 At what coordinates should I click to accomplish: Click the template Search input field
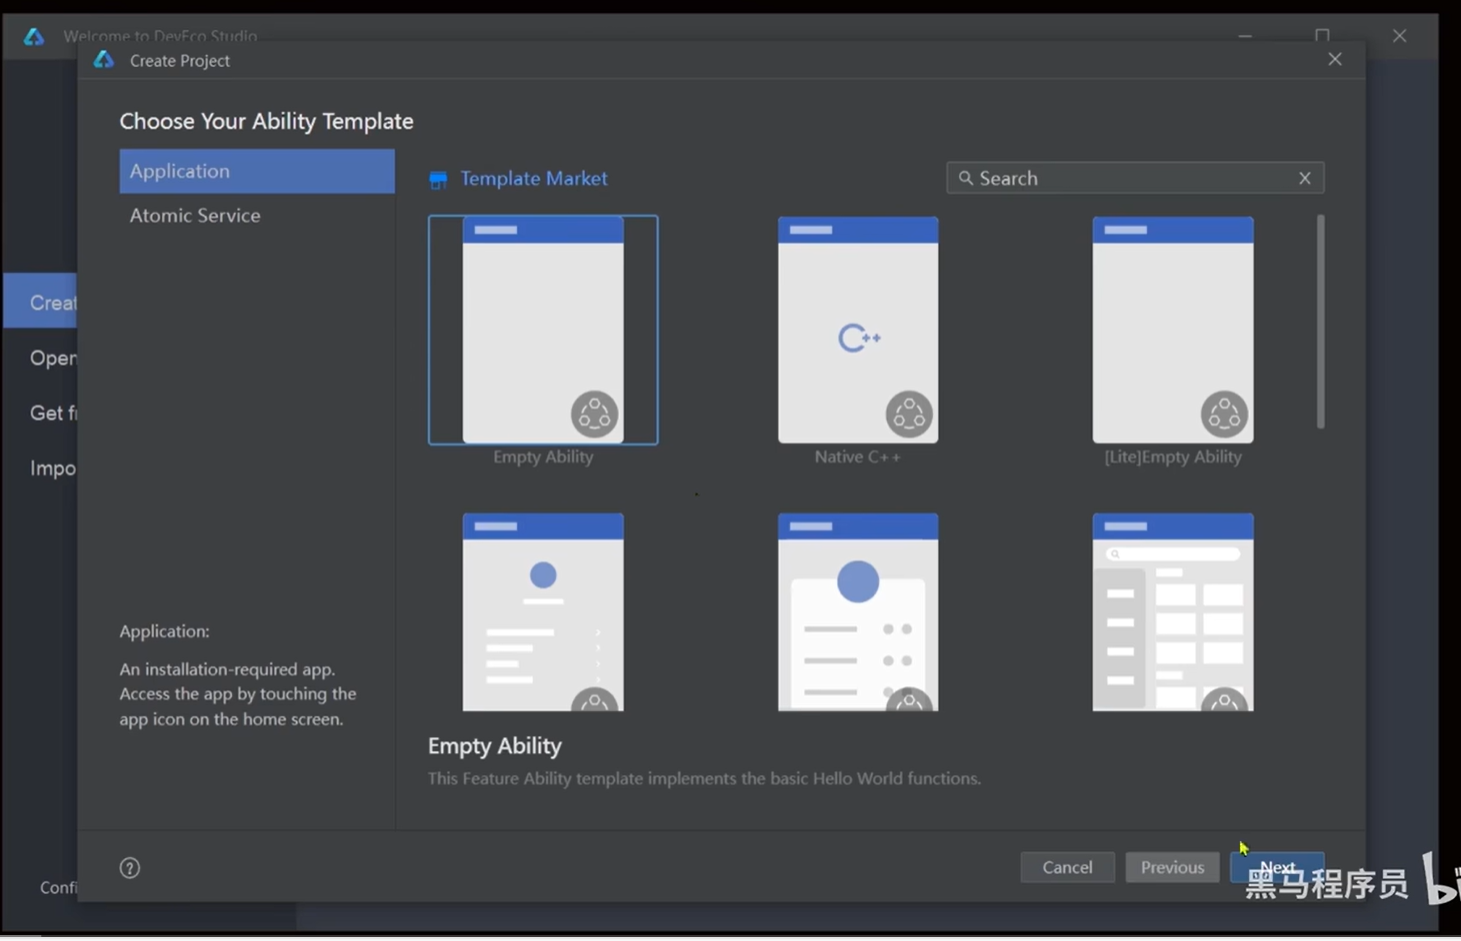point(1130,178)
